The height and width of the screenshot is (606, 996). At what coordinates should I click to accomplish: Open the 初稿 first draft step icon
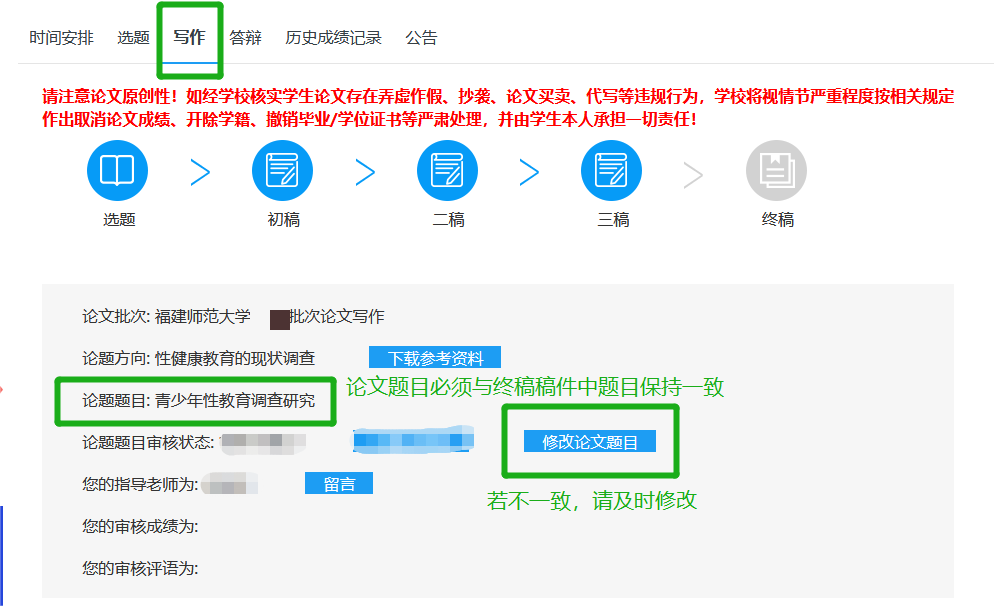[283, 171]
